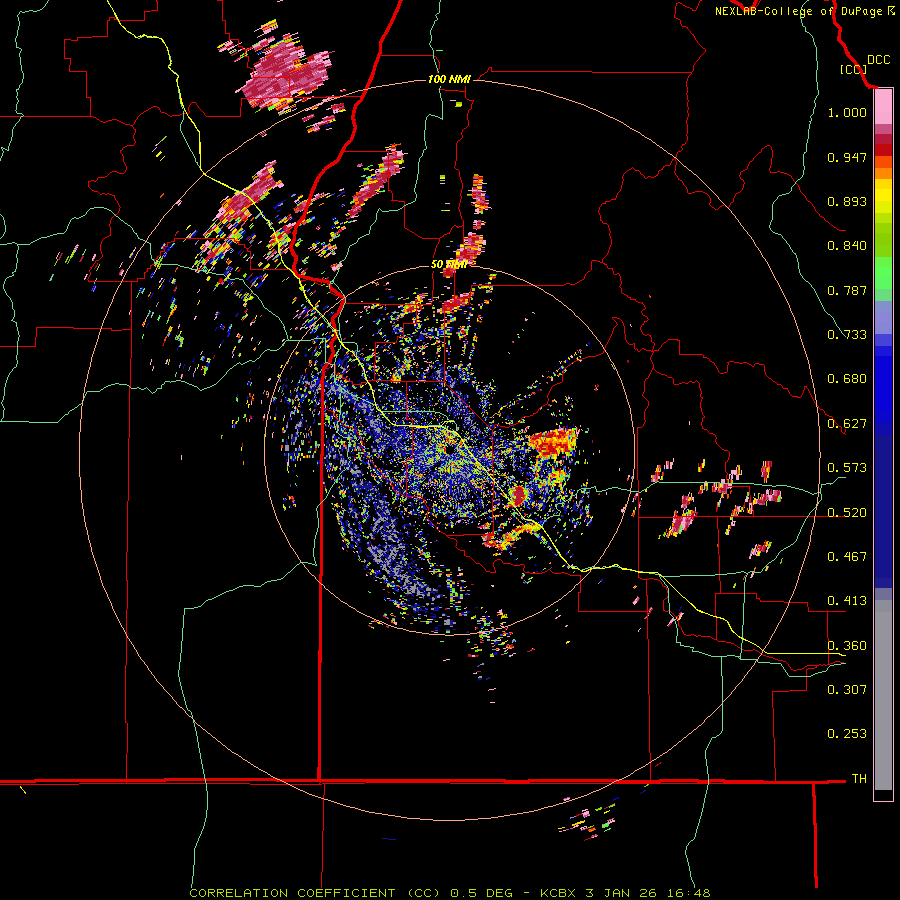Viewport: 900px width, 900px height.
Task: Click the 0.893 scale label
Action: click(x=847, y=201)
